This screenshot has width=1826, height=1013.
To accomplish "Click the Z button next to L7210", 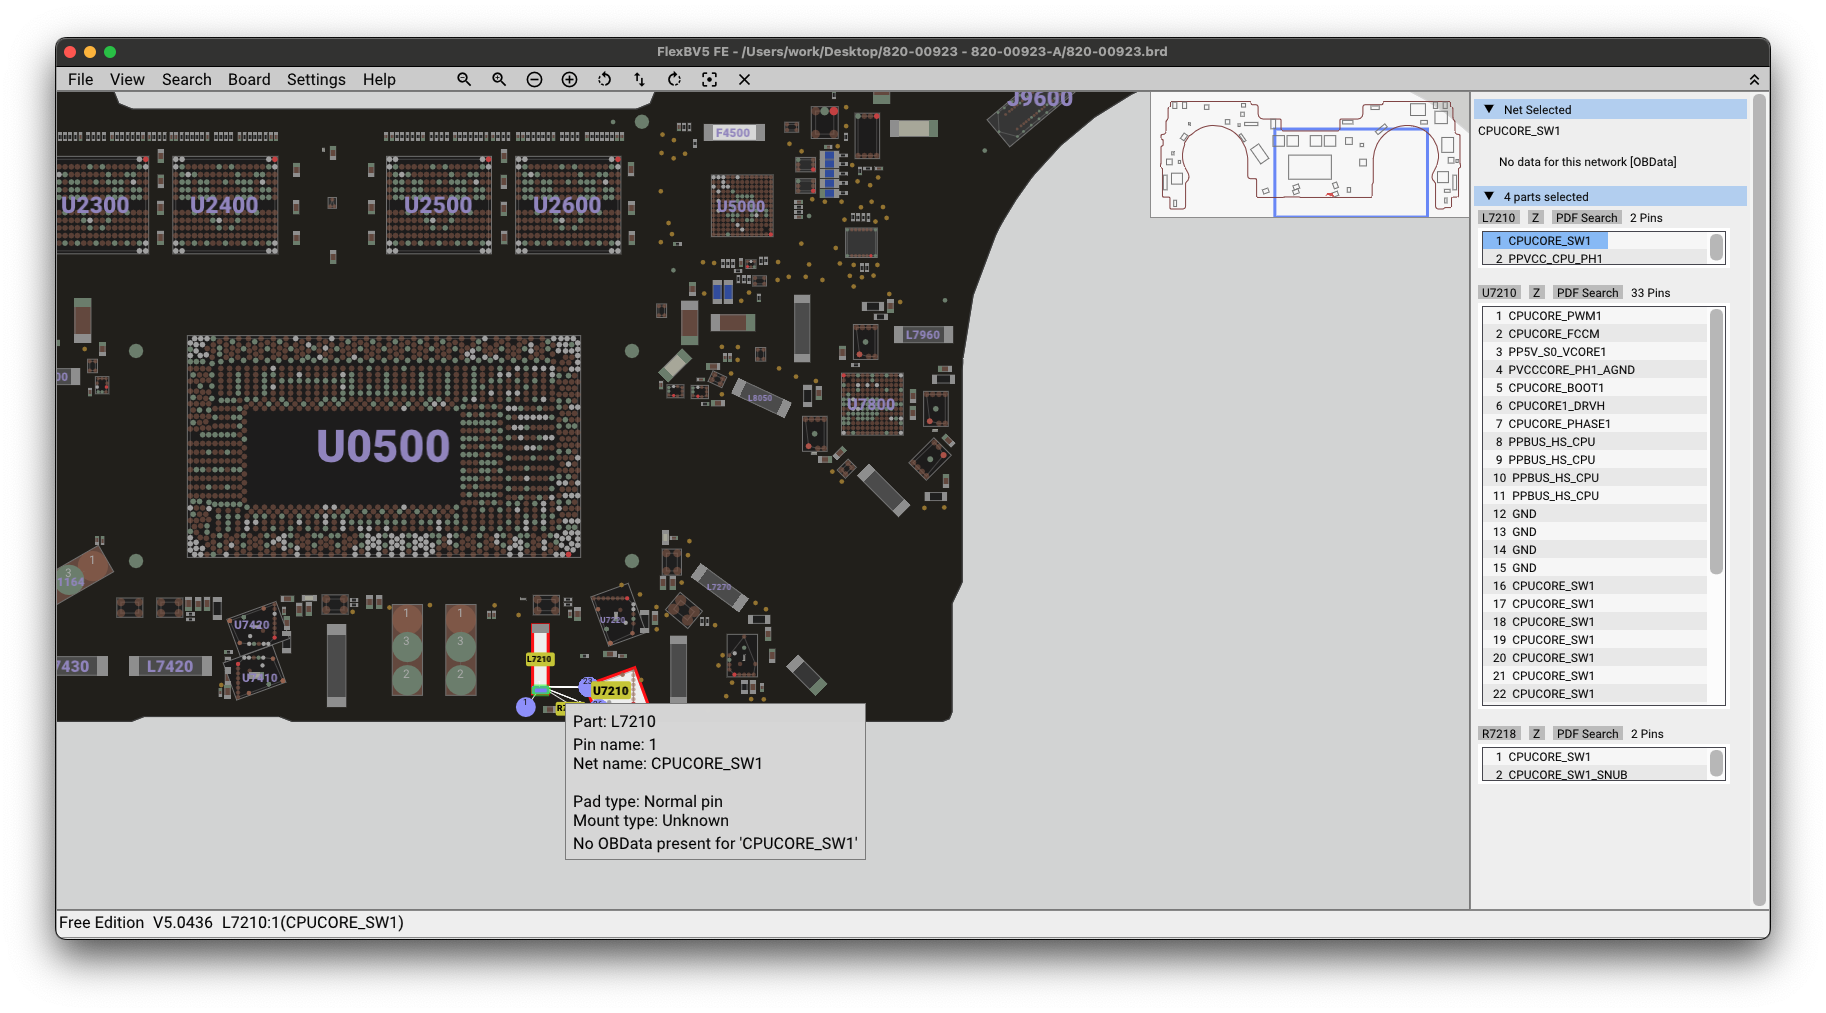I will 1535,218.
